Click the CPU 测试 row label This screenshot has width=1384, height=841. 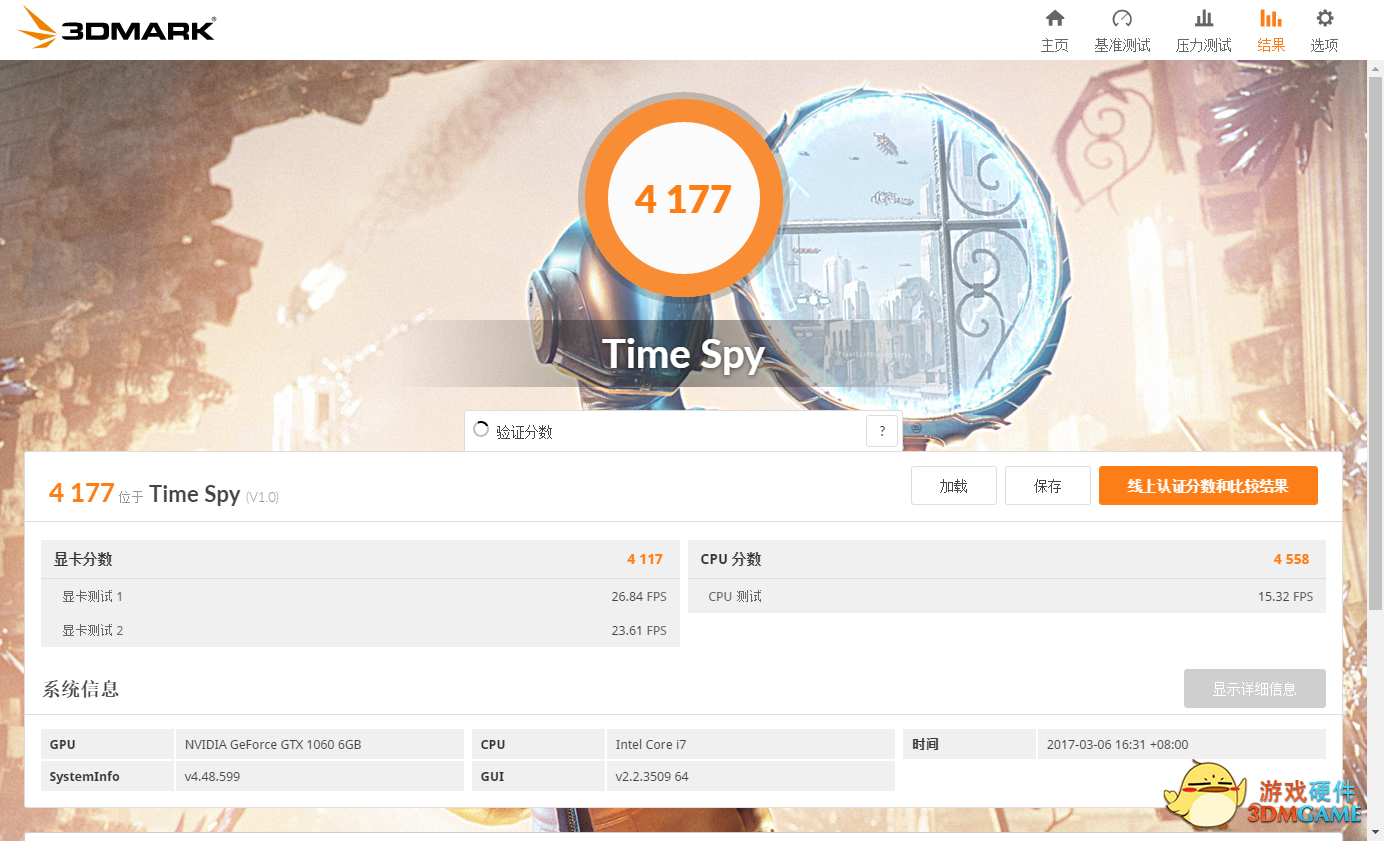pyautogui.click(x=735, y=596)
